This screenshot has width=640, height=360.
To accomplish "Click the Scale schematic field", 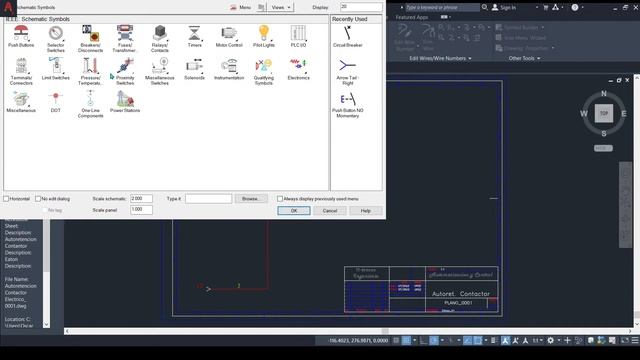I will 141,199.
